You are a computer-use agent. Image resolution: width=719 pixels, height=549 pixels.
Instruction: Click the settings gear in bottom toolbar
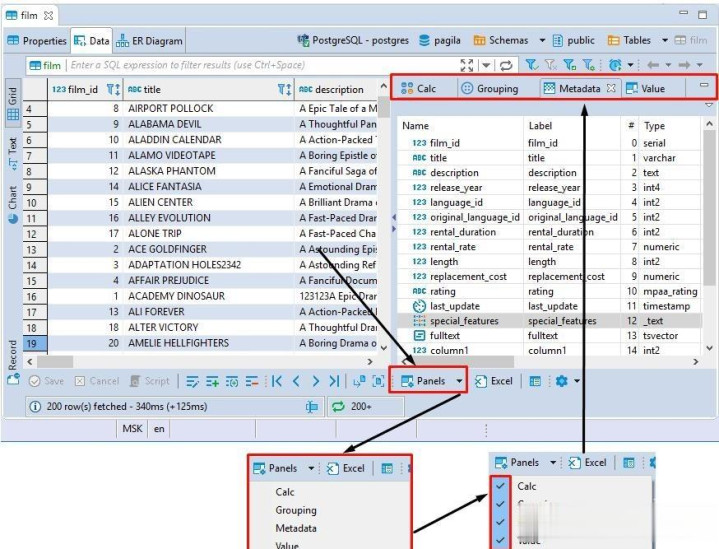click(x=561, y=381)
